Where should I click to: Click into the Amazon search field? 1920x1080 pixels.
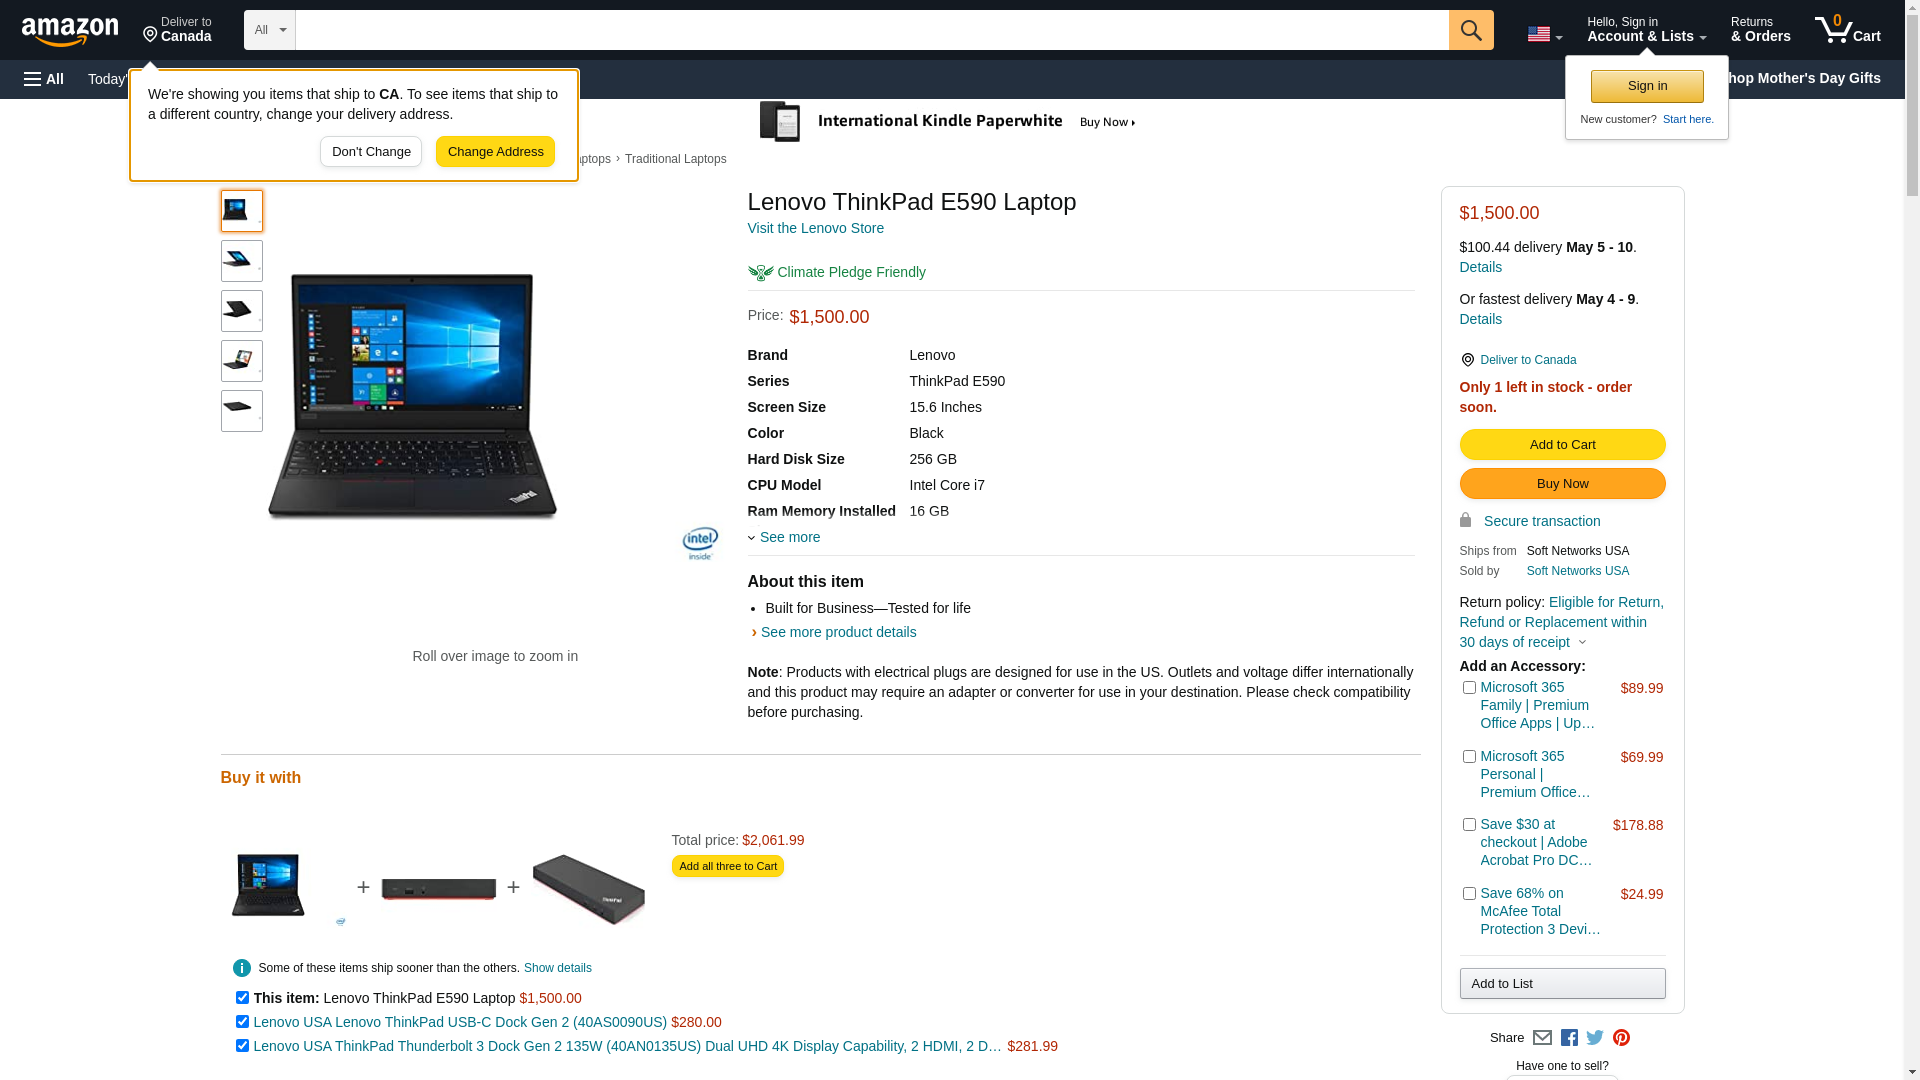(872, 30)
